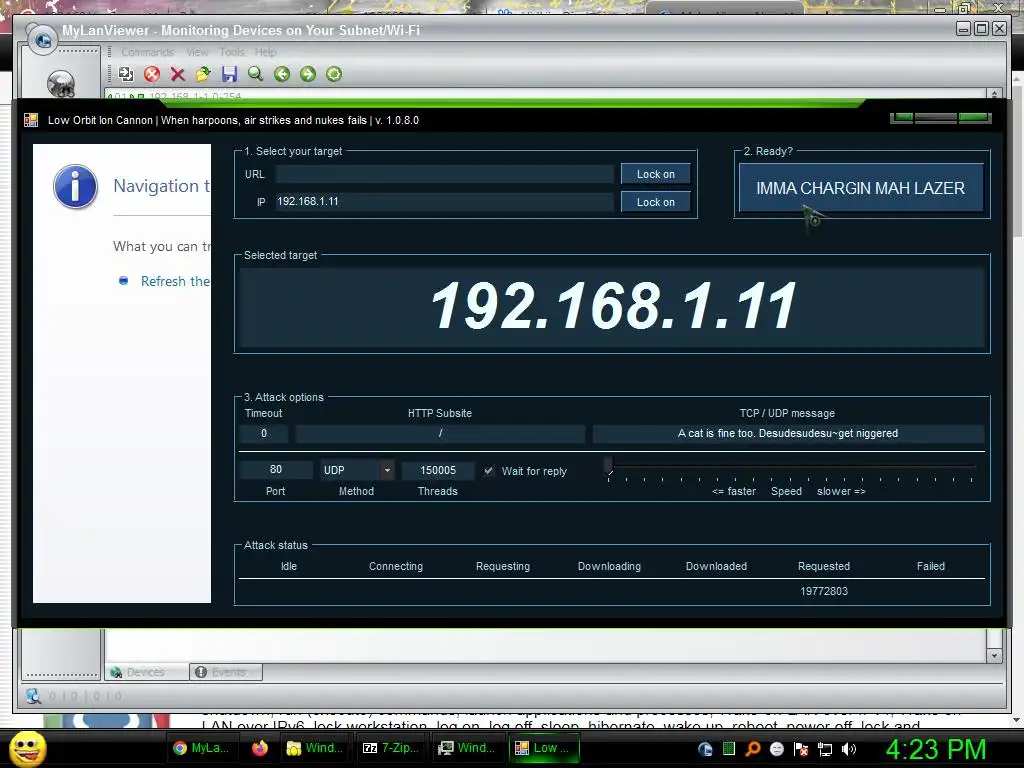Click the Navigation heading text
Viewport: 1024px width, 768px height.
click(161, 186)
